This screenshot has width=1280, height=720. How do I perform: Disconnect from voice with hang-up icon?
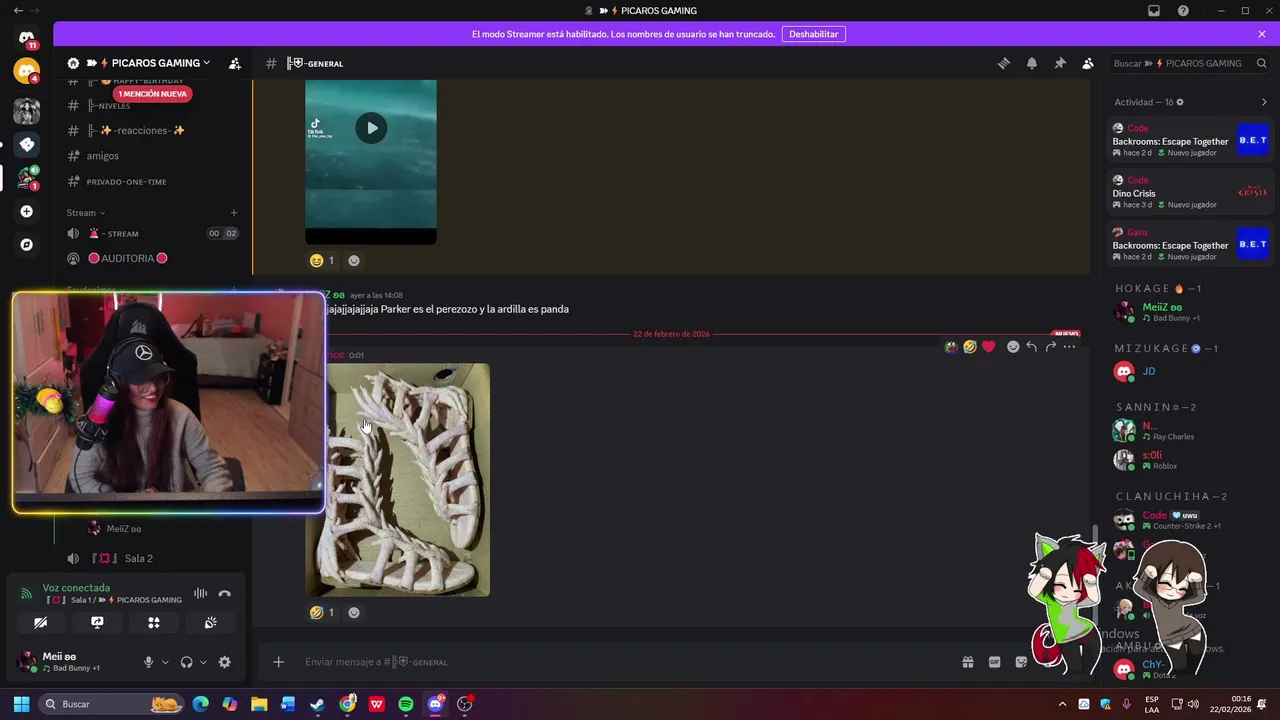225,593
